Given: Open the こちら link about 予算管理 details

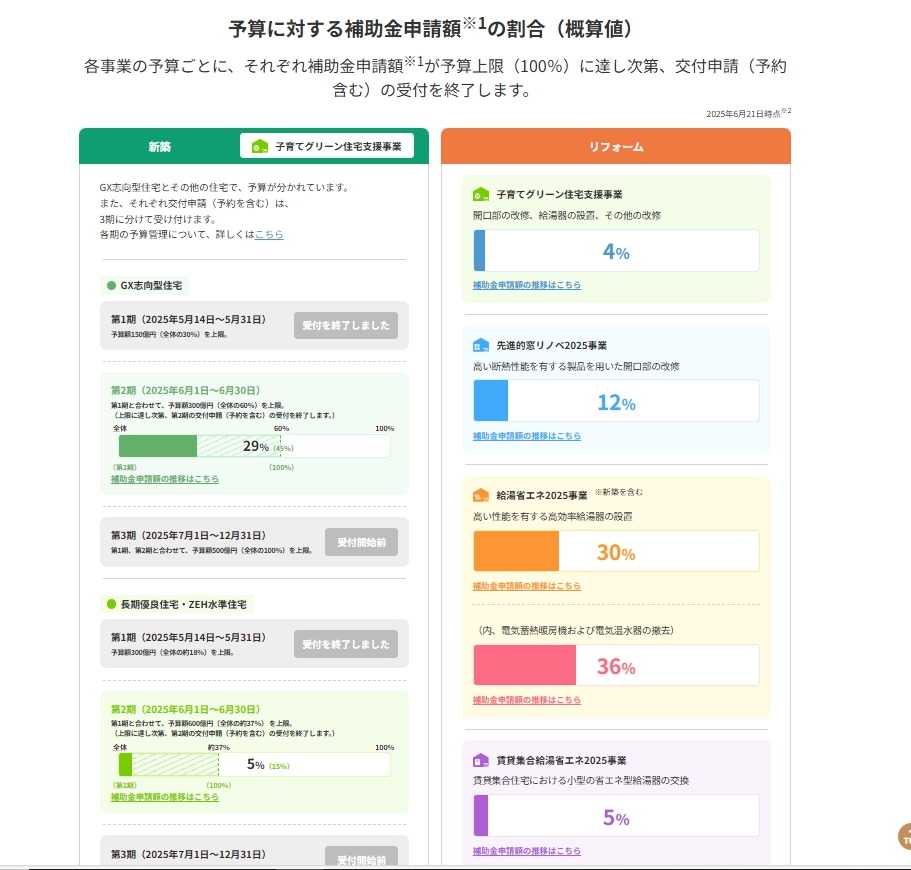Looking at the screenshot, I should click(x=267, y=234).
